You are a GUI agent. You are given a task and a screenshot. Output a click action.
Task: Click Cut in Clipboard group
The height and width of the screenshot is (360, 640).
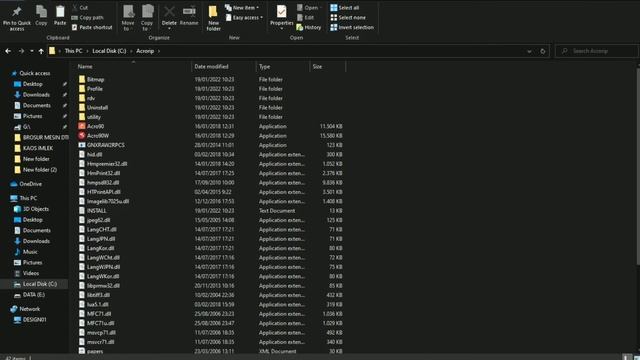pyautogui.click(x=80, y=8)
